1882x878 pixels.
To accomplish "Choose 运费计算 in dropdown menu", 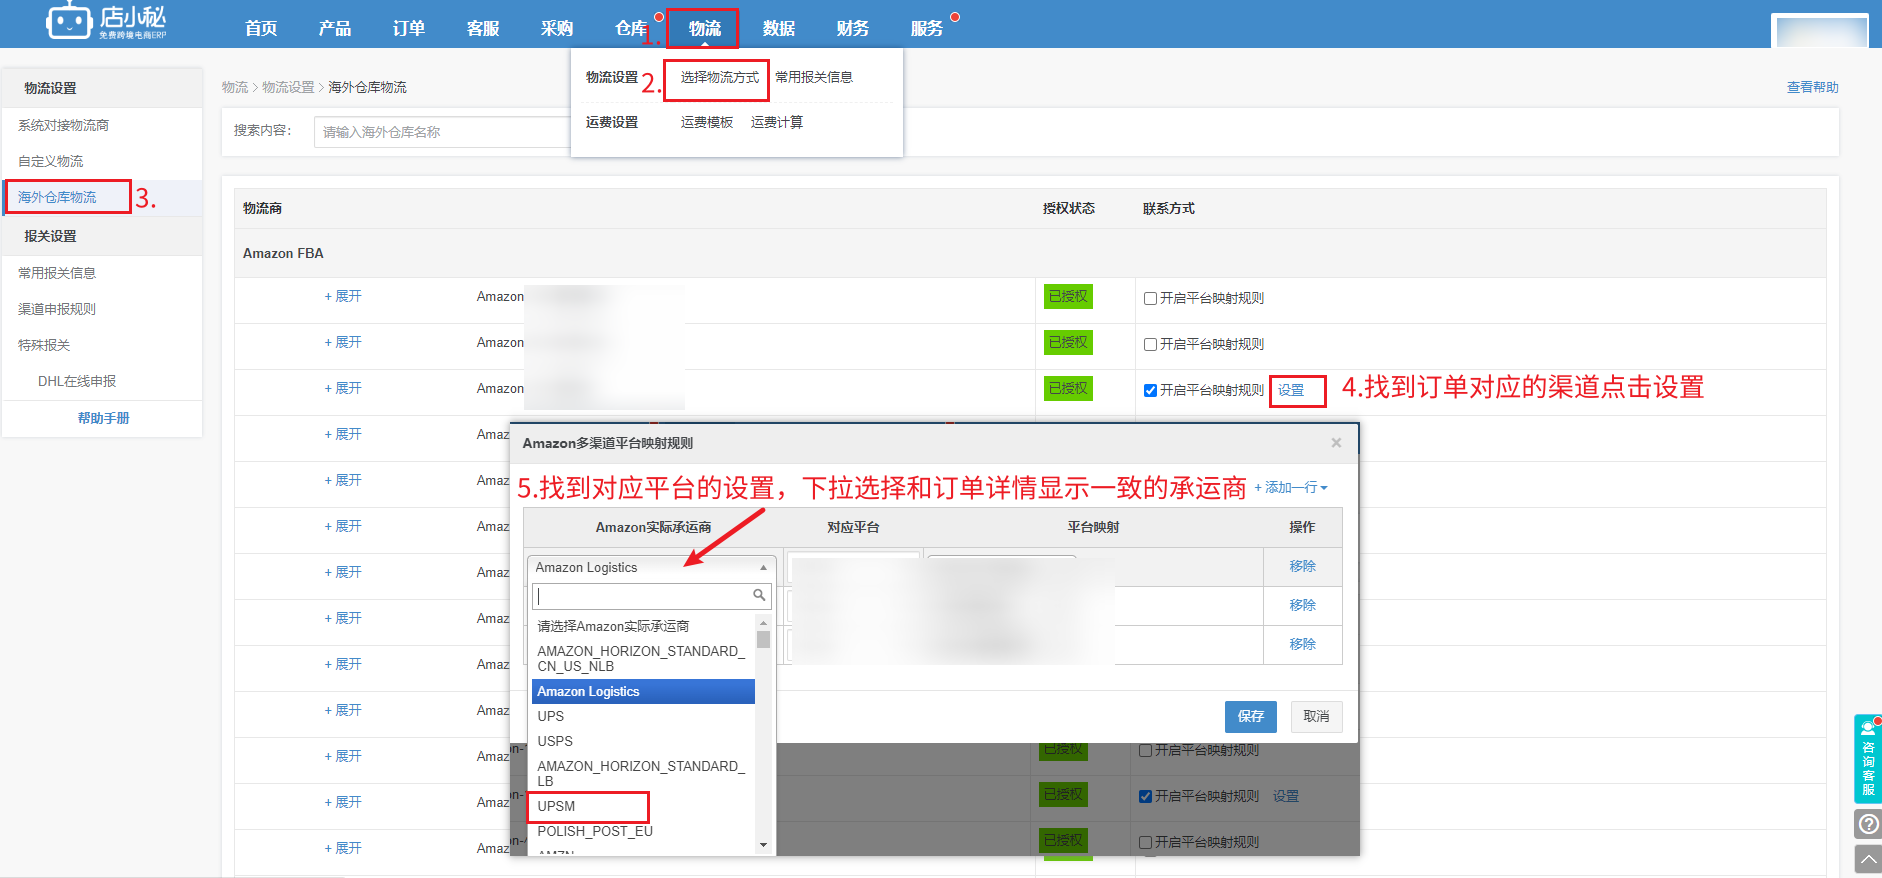I will (x=777, y=122).
